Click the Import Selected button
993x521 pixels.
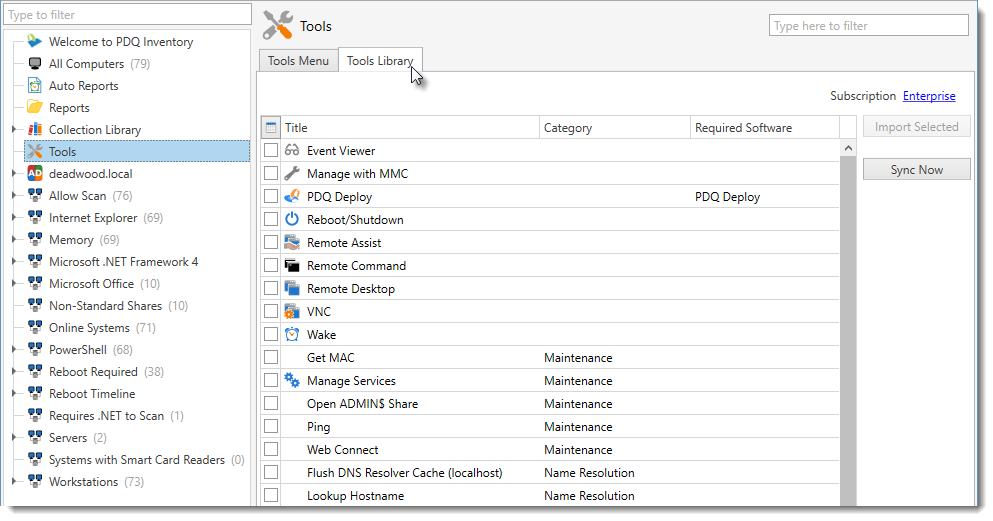pyautogui.click(x=916, y=127)
